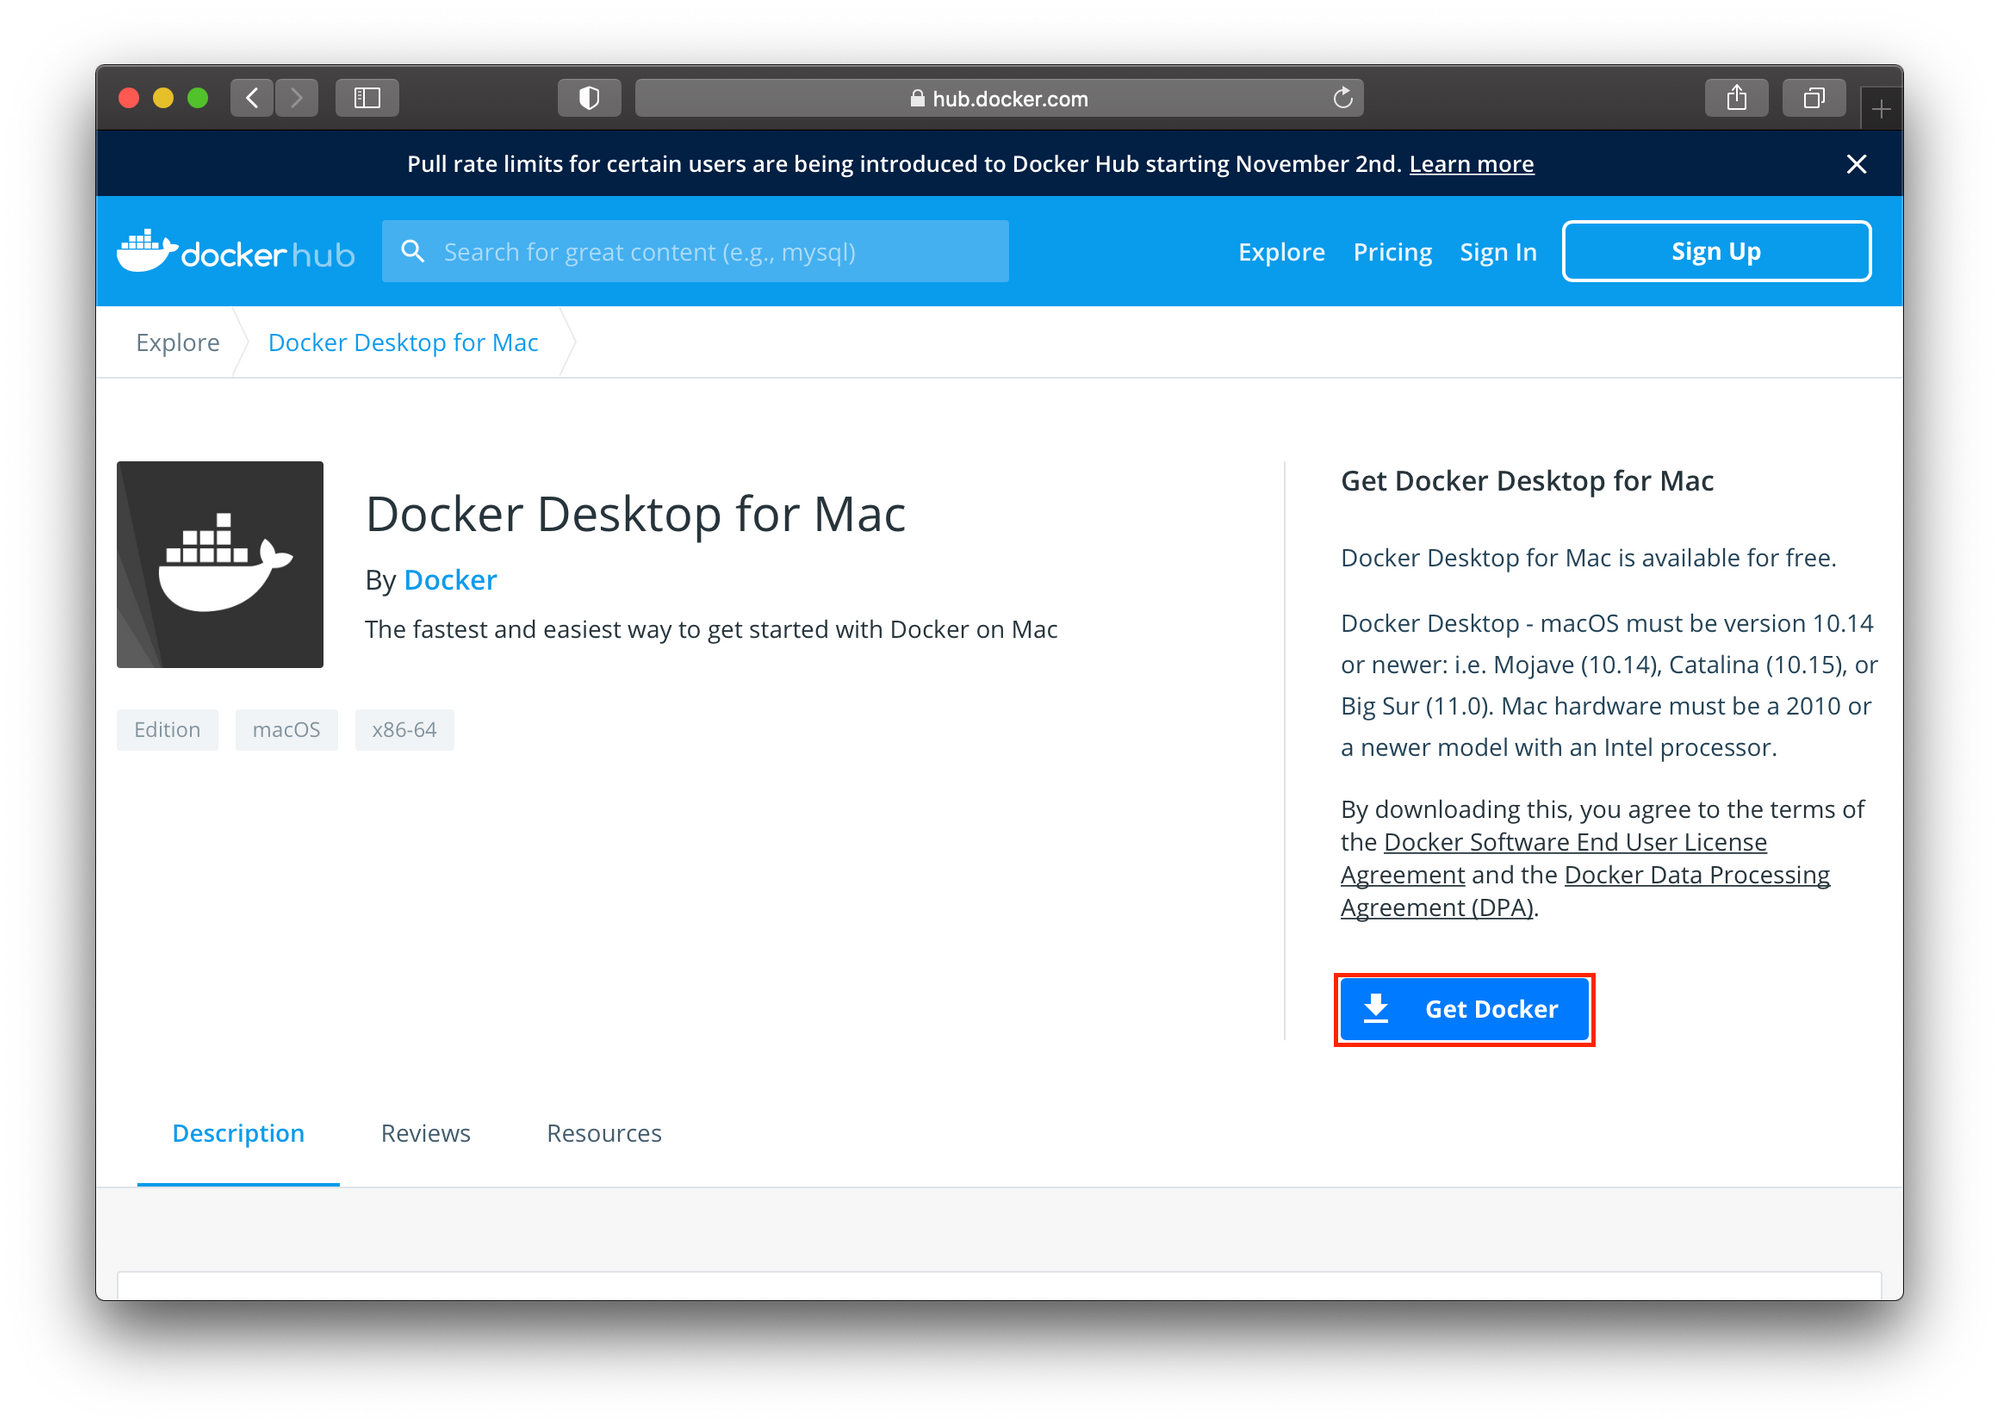
Task: Open the Docker publisher link
Action: coord(450,580)
